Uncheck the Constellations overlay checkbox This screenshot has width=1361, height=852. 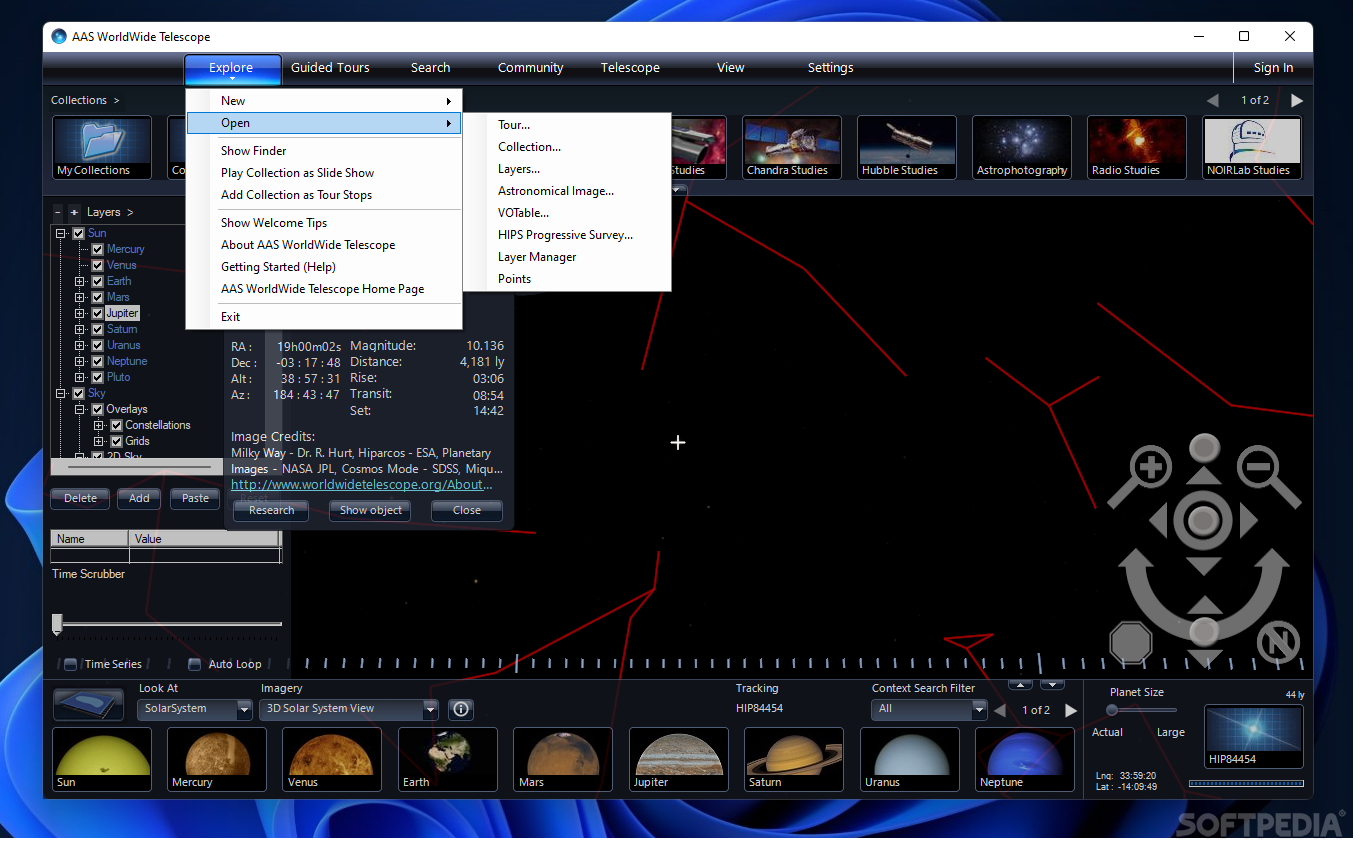click(x=116, y=425)
